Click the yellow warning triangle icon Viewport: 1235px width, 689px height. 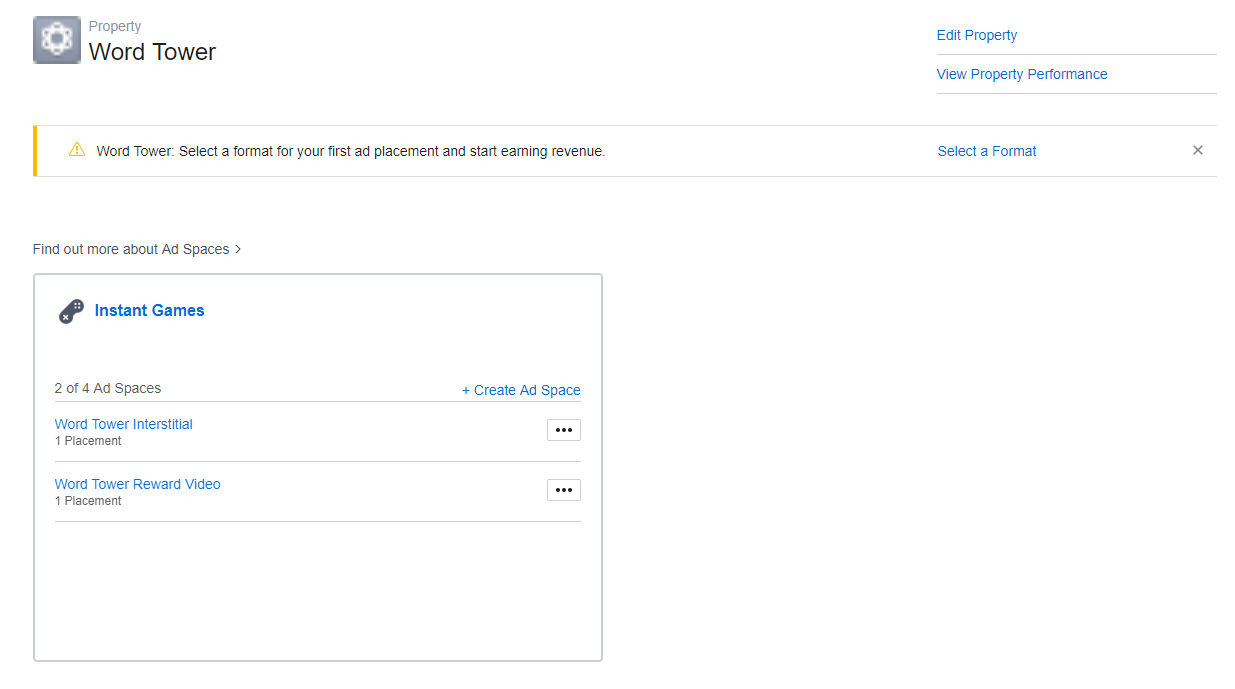[77, 150]
